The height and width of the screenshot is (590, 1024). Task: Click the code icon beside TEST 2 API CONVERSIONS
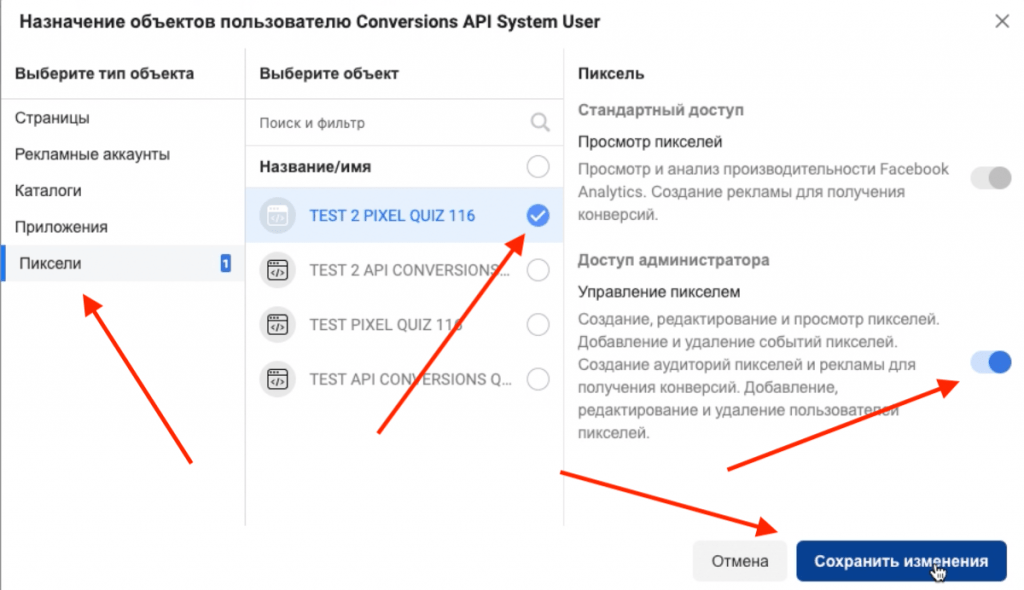tap(279, 270)
